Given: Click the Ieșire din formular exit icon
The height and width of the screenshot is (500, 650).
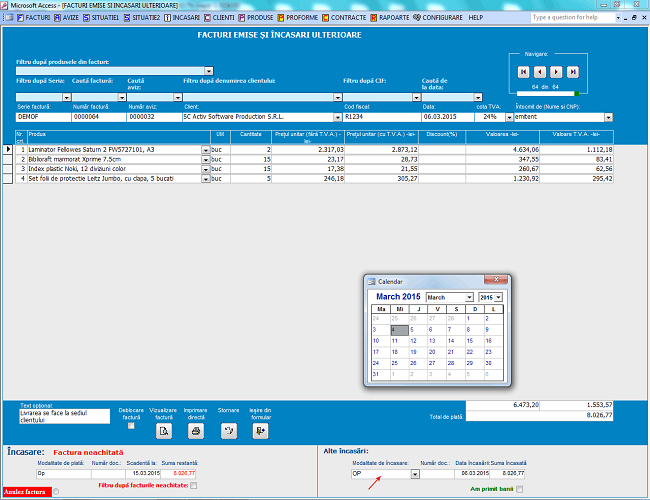Looking at the screenshot, I should pos(260,431).
